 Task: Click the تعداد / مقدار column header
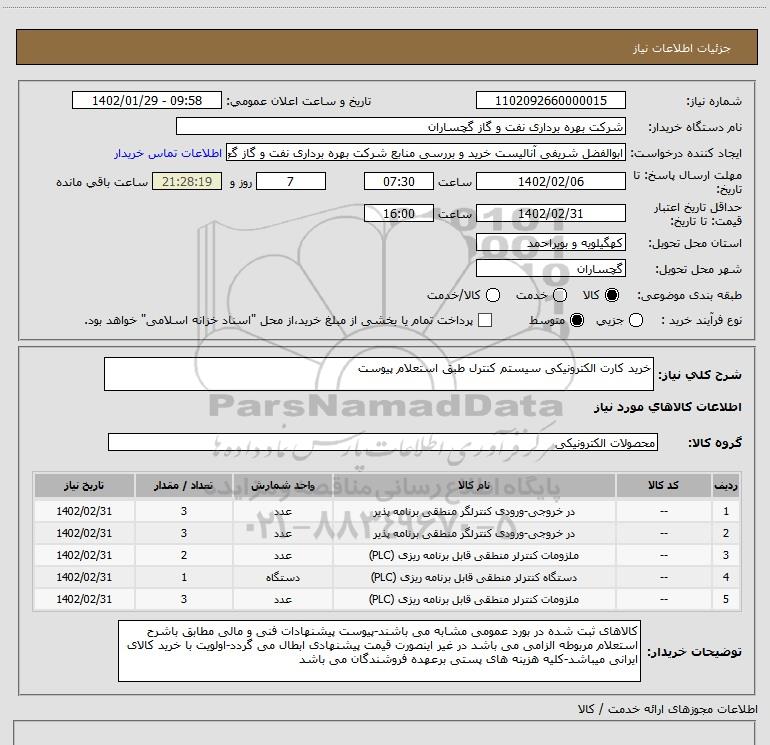(x=184, y=486)
